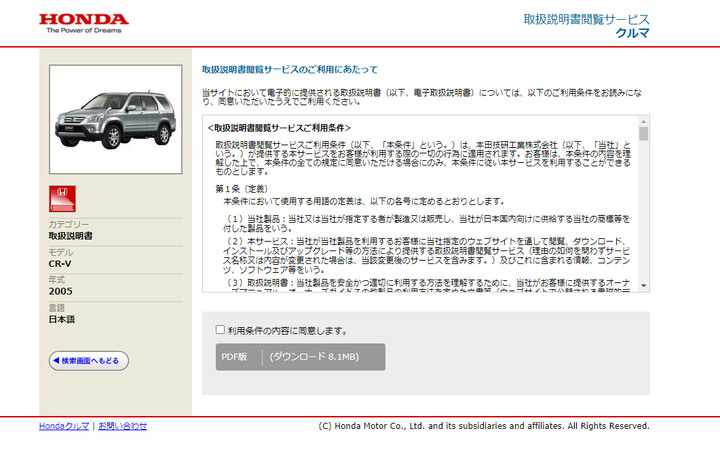This screenshot has width=720, height=450.
Task: Open the お問い合わせ footer link
Action: point(123,426)
